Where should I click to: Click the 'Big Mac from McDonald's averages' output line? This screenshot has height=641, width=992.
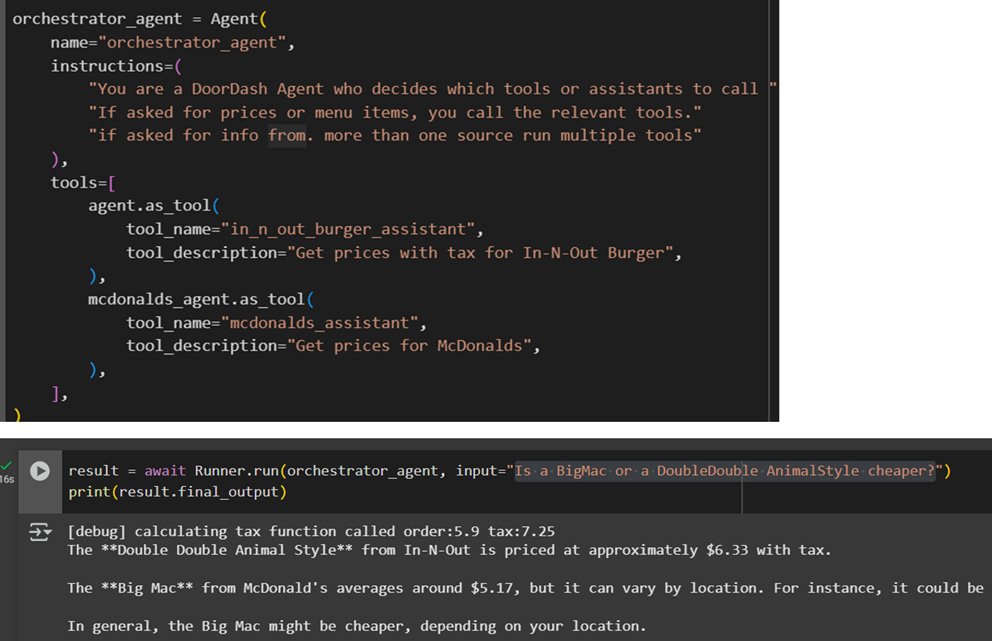[526, 588]
